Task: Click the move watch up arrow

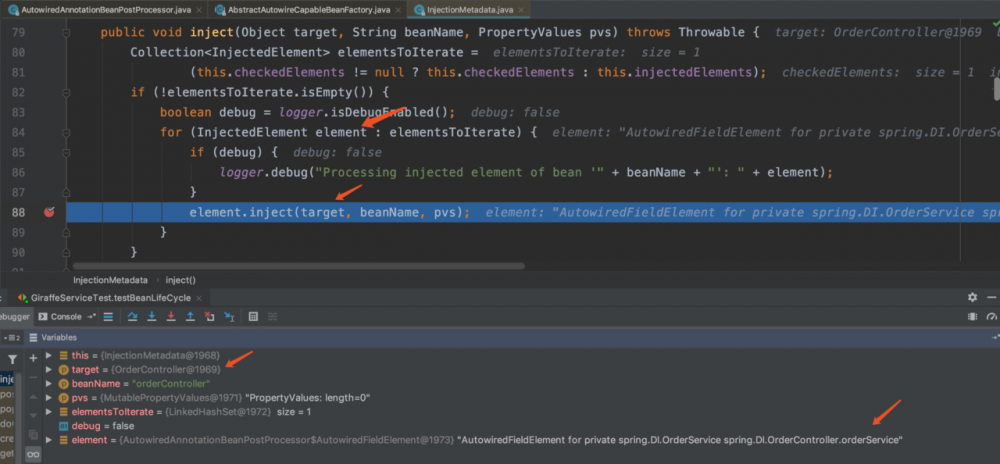Action: (34, 396)
